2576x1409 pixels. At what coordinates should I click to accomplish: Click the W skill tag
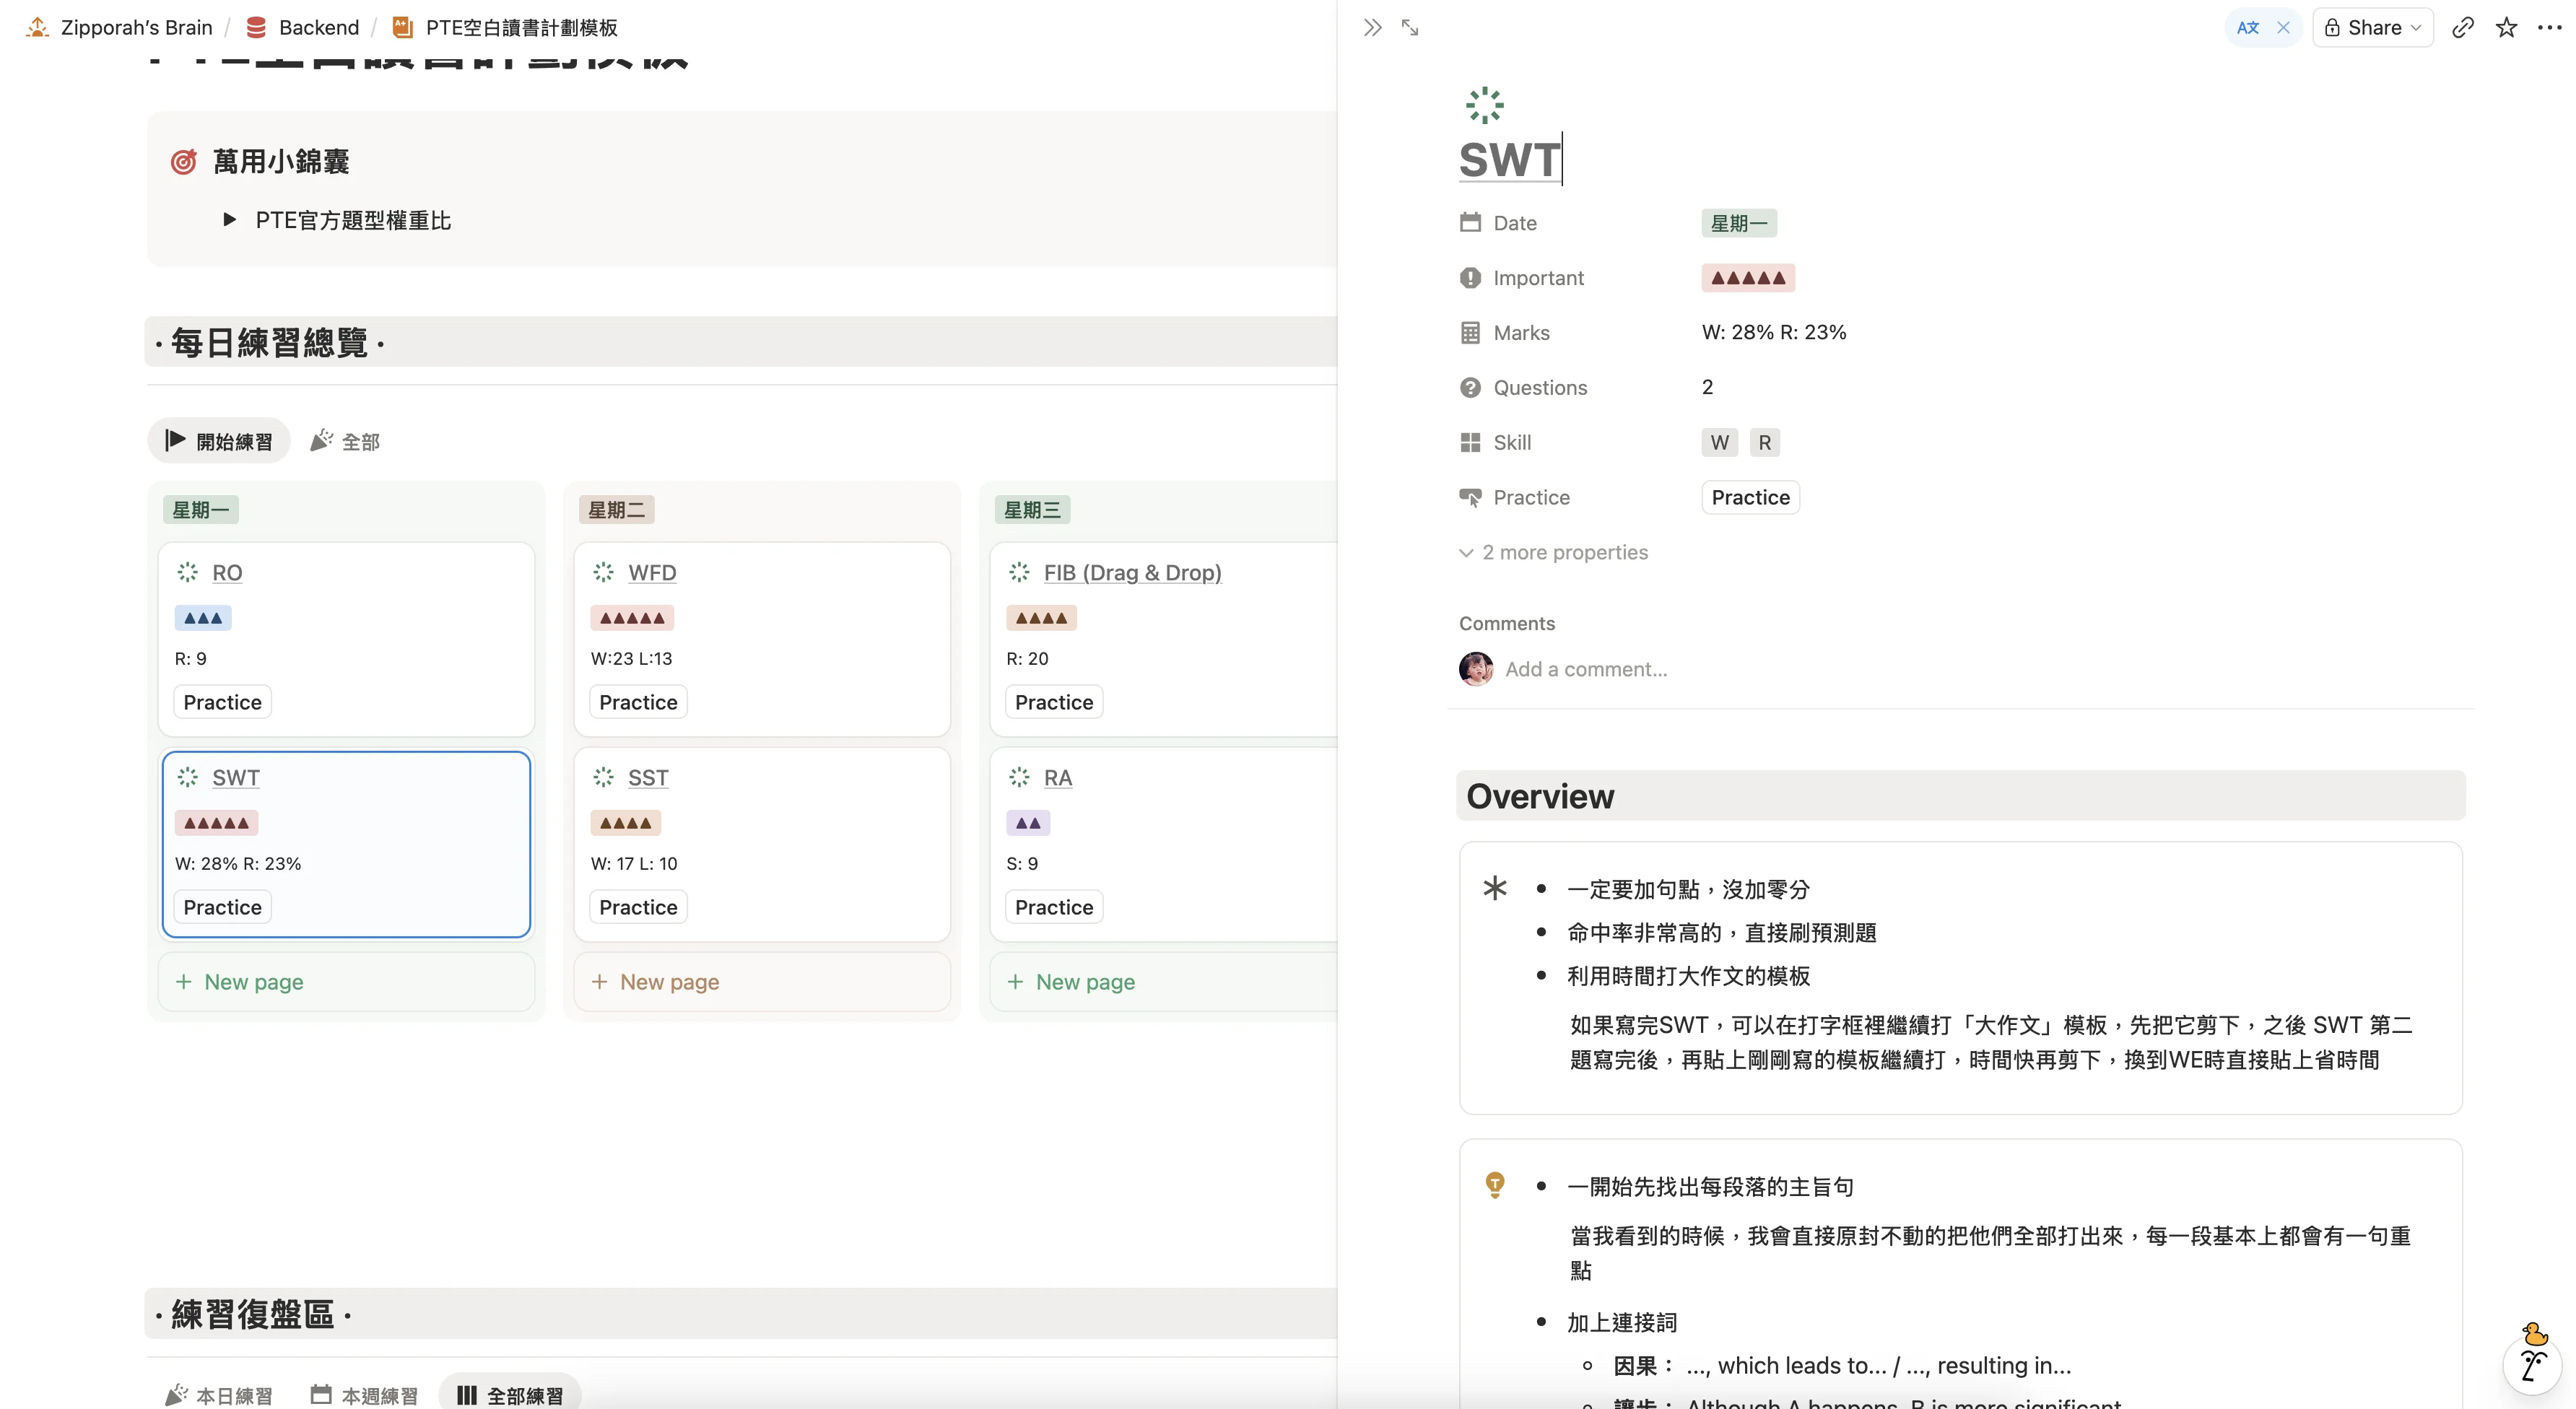pos(1720,443)
